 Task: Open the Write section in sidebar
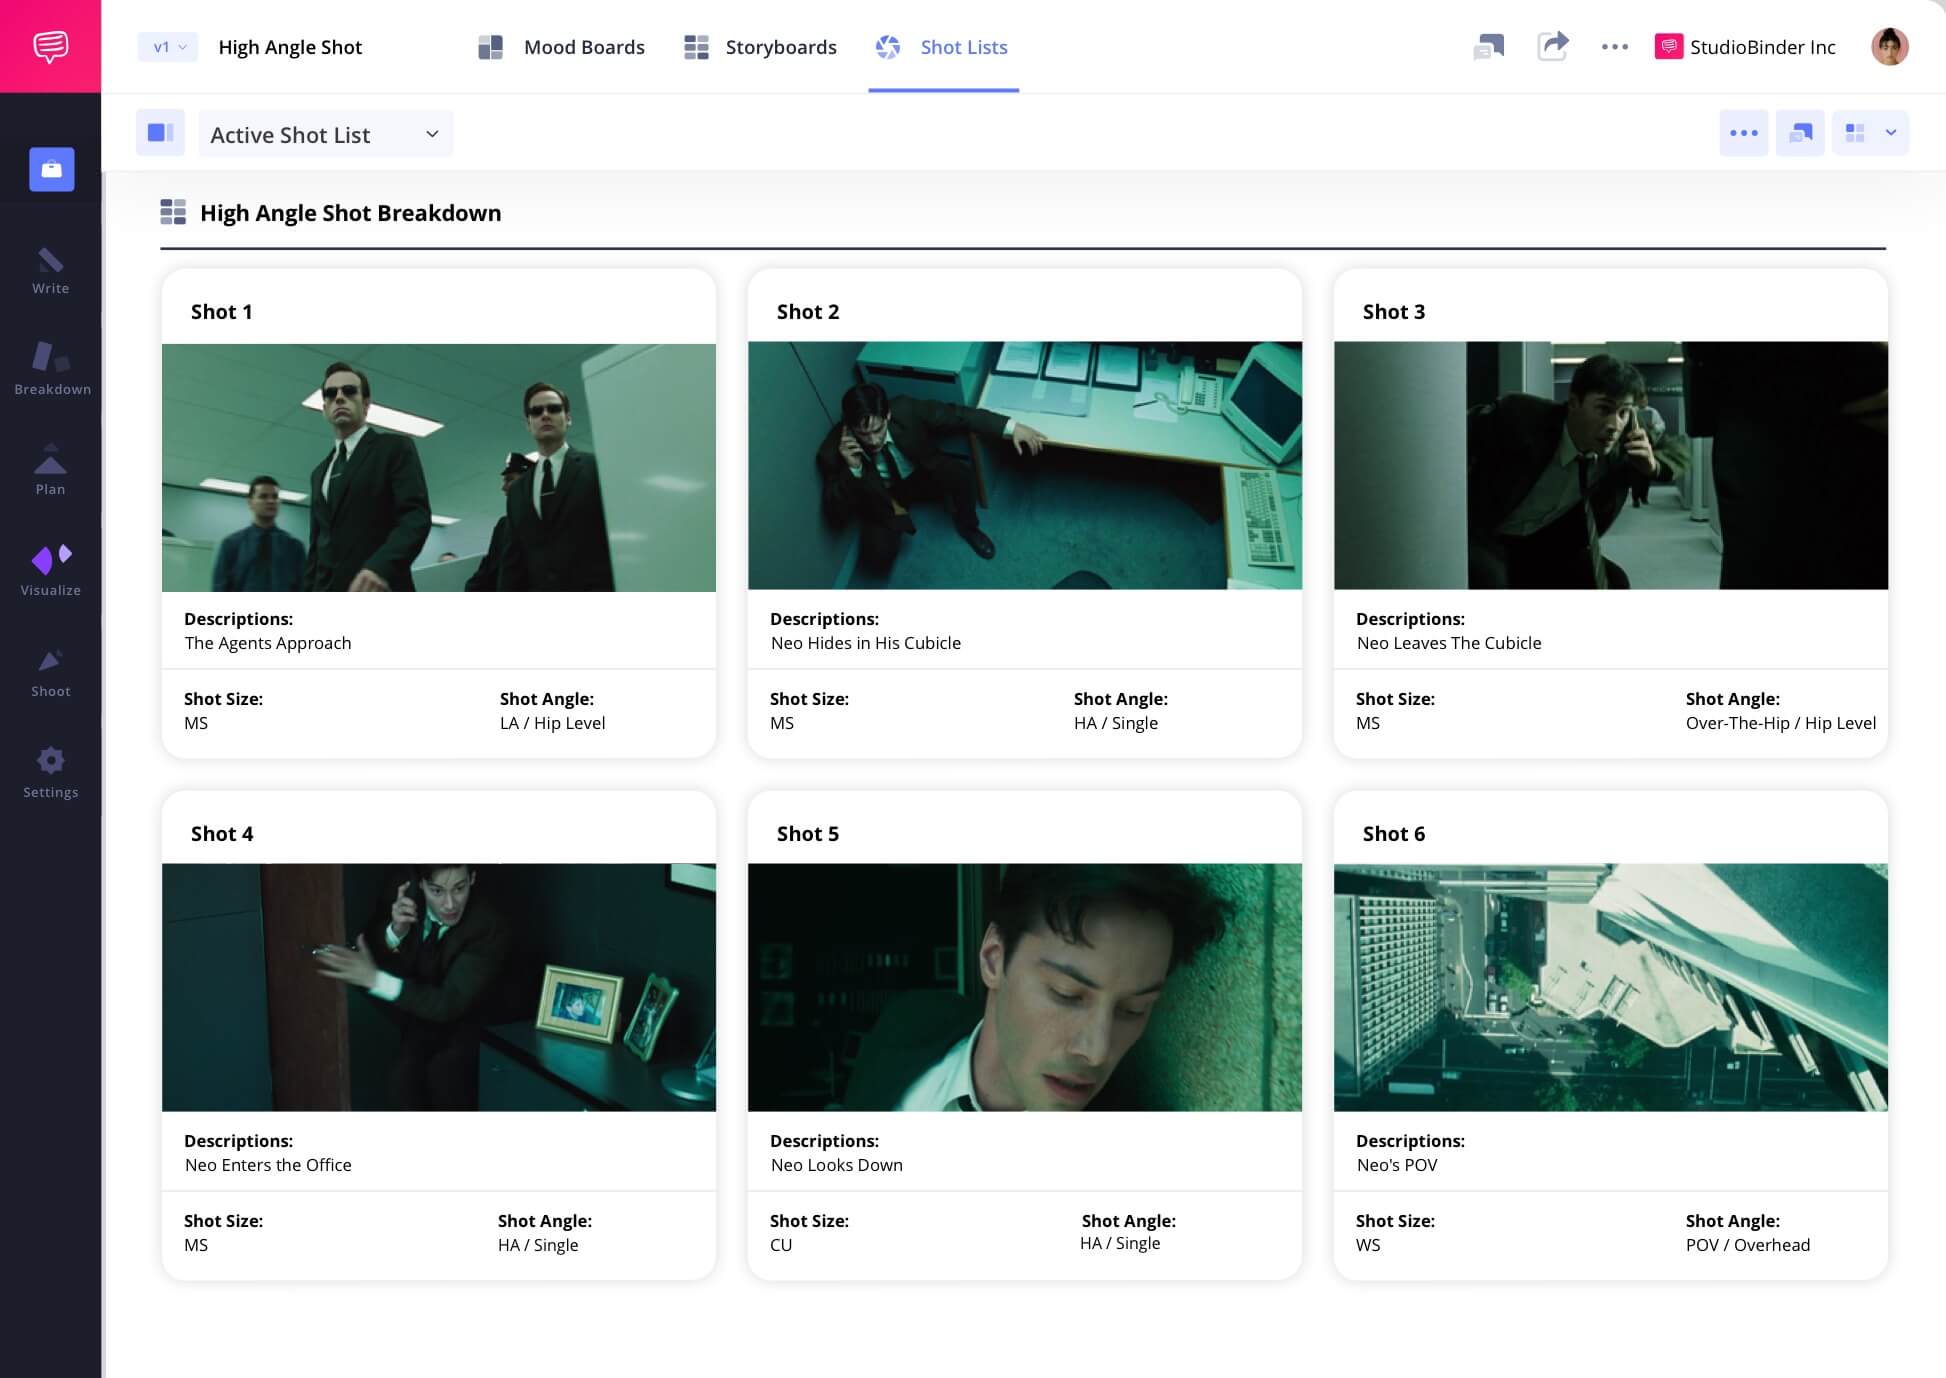click(50, 271)
